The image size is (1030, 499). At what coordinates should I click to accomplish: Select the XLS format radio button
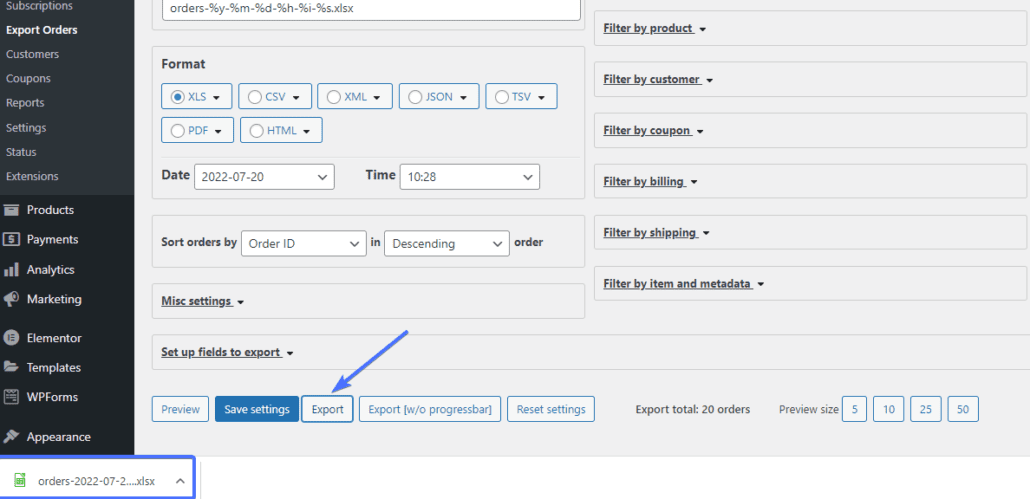(x=177, y=97)
